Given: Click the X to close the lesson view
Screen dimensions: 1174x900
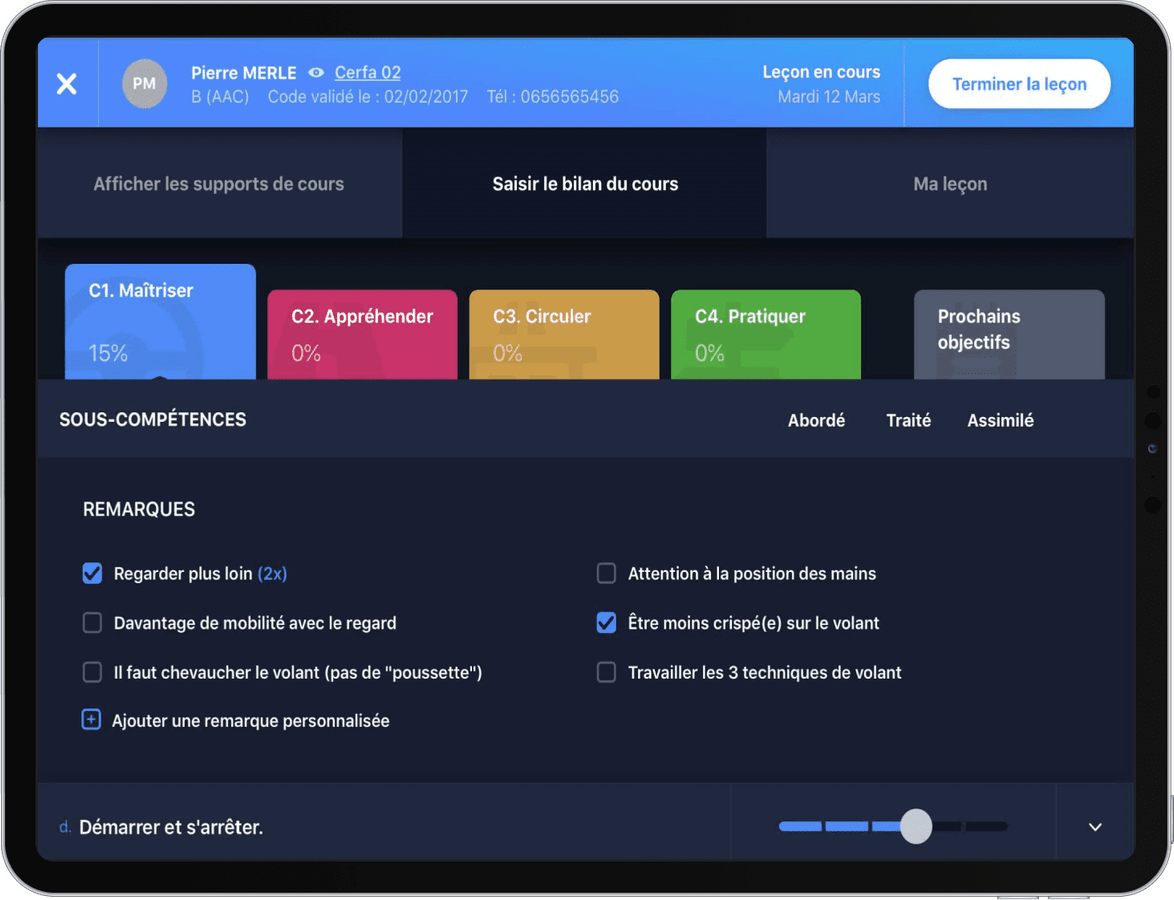Looking at the screenshot, I should [66, 84].
